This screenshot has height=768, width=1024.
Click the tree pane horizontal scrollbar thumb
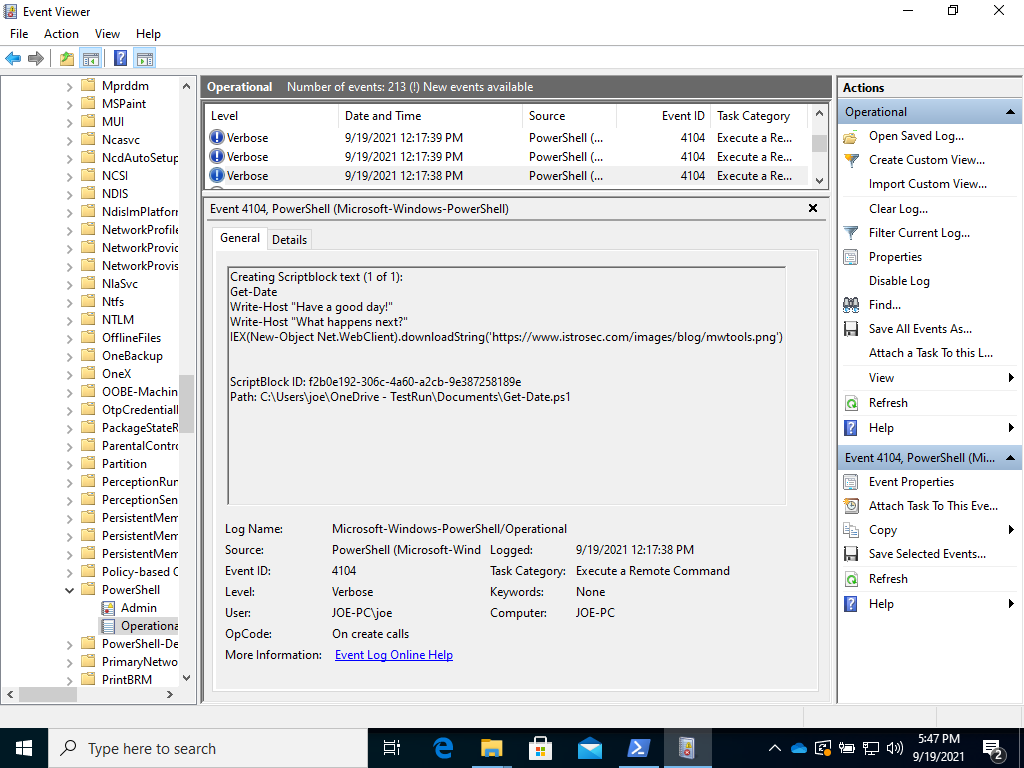(x=48, y=695)
